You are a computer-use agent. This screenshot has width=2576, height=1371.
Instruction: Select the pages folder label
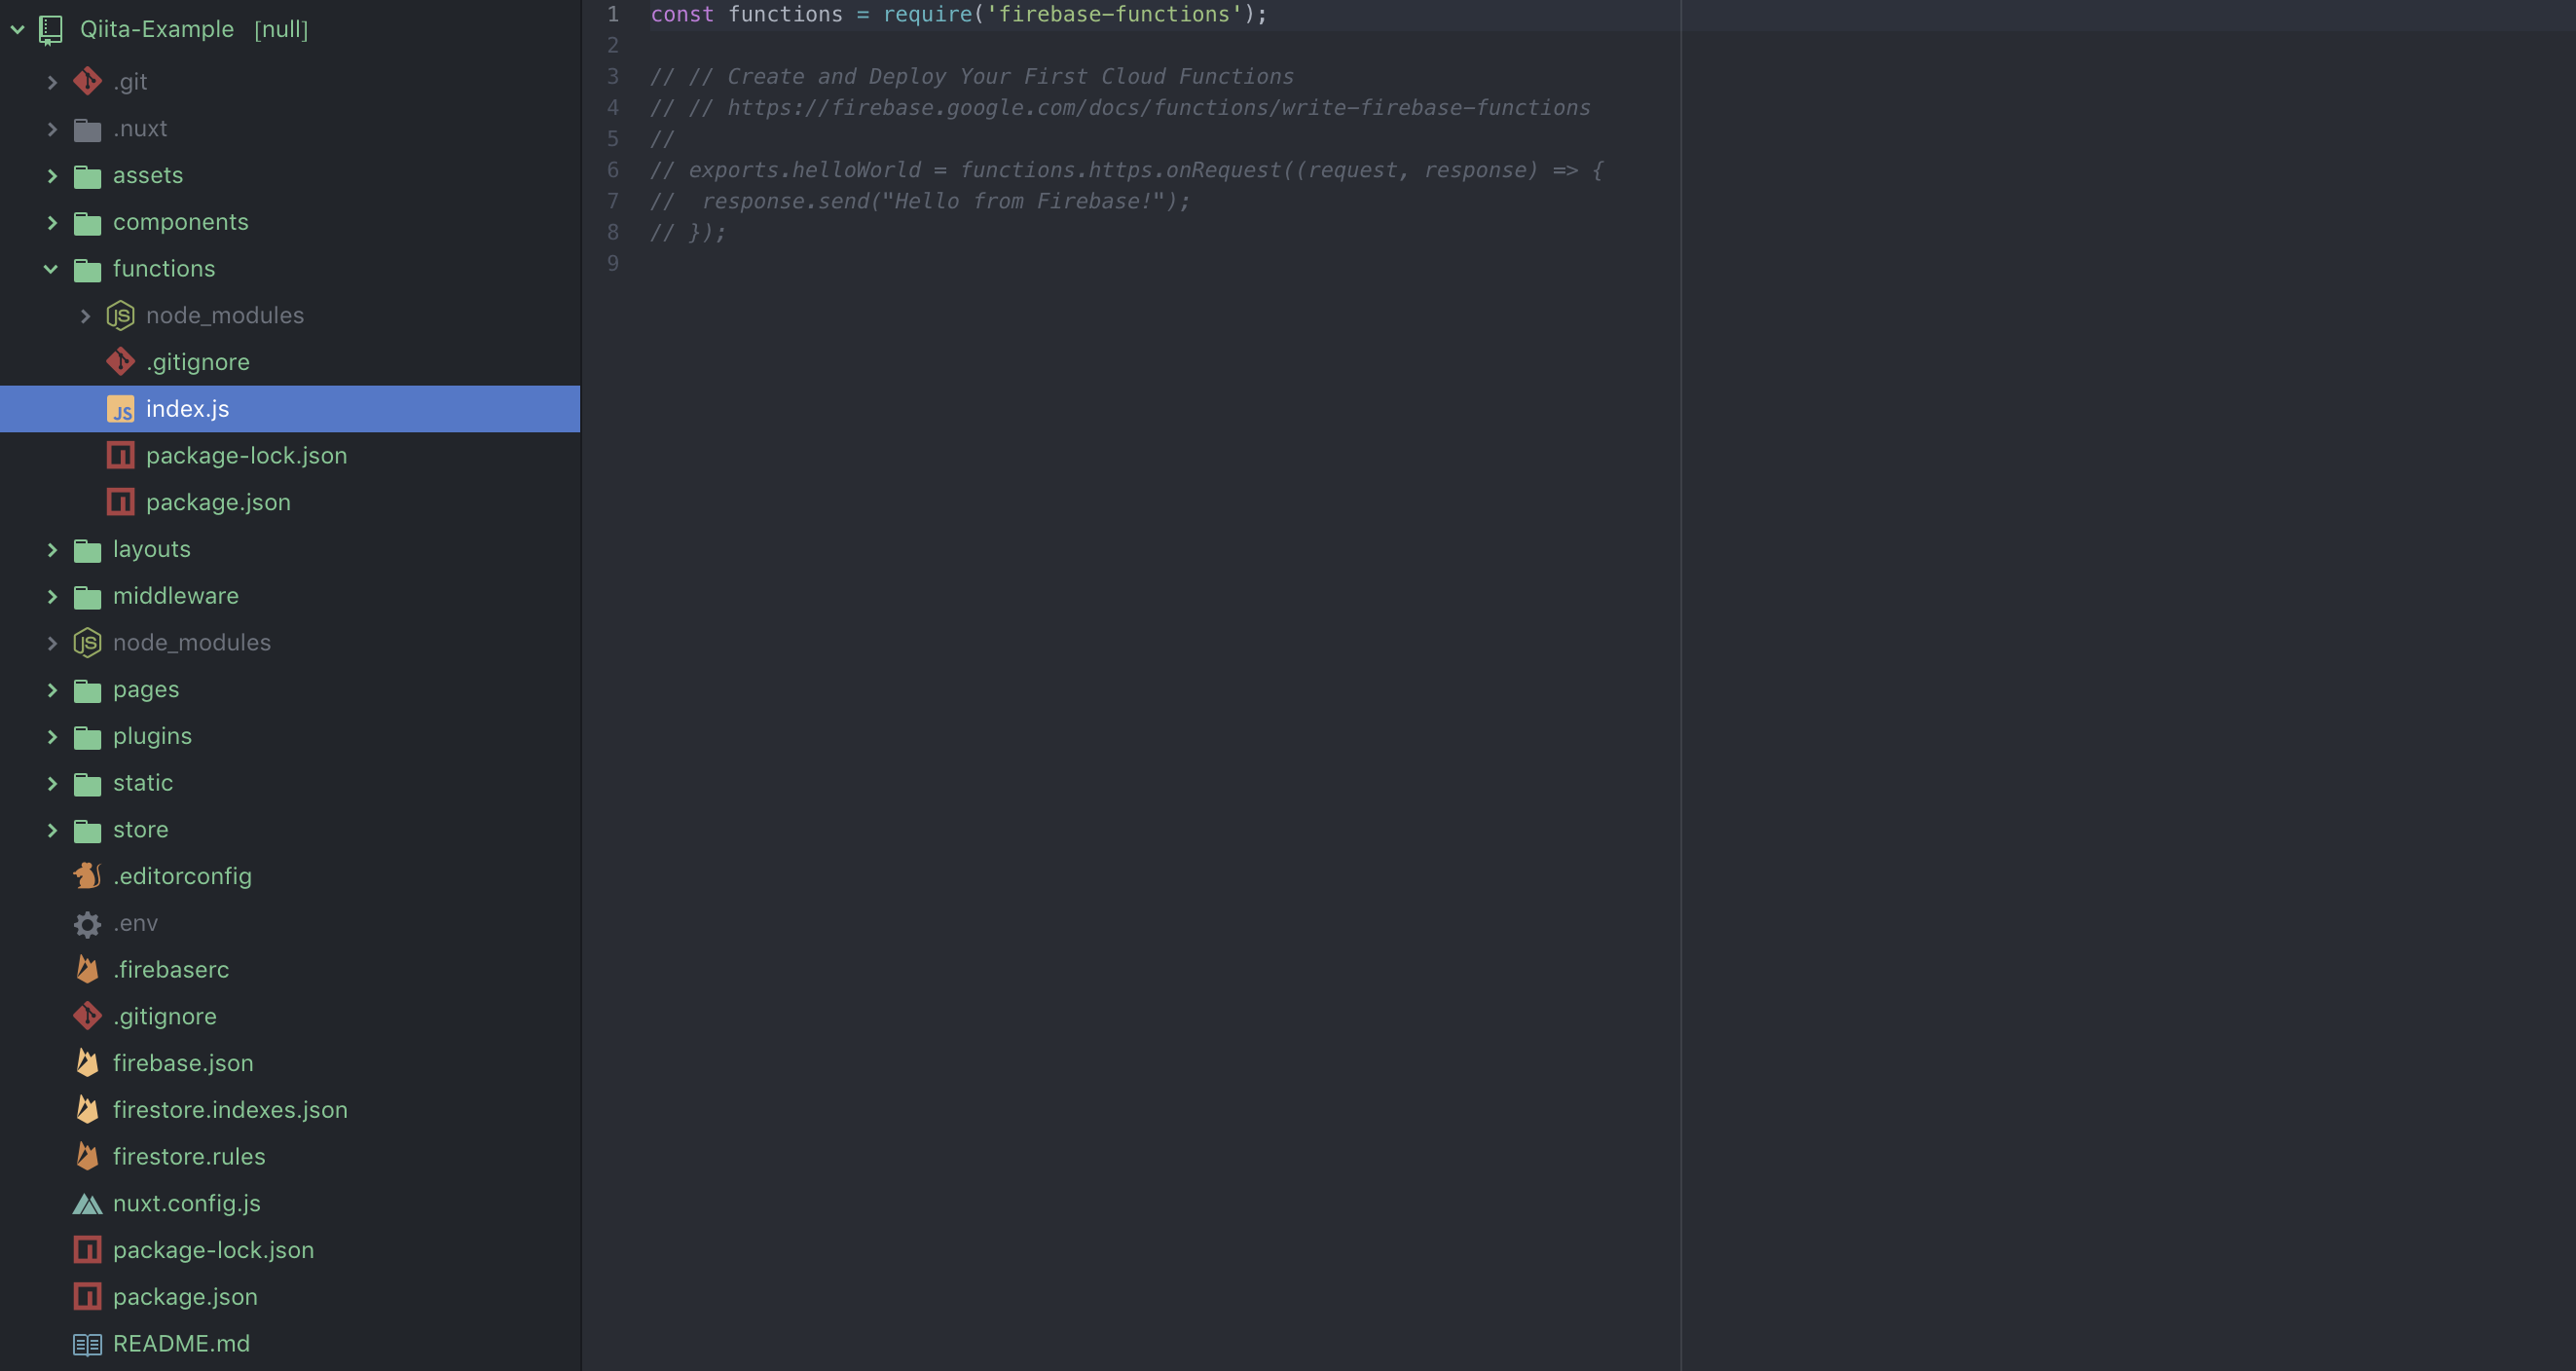146,690
